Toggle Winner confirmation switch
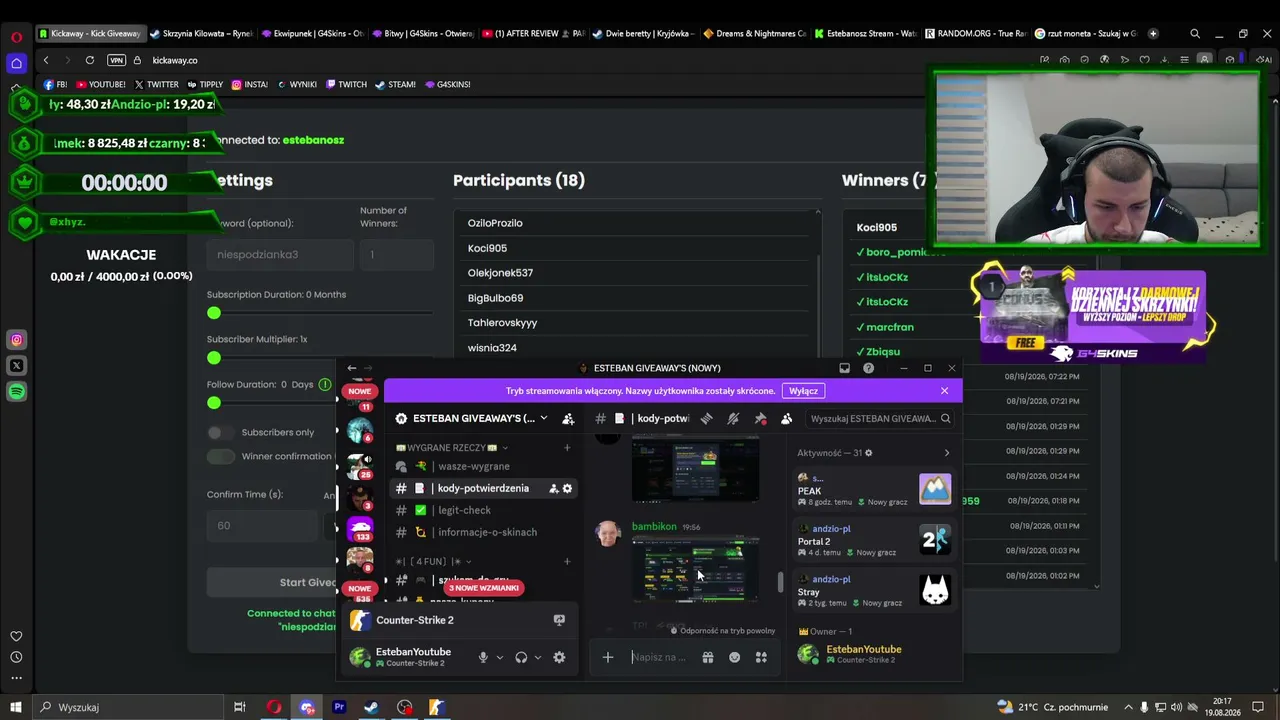 221,456
